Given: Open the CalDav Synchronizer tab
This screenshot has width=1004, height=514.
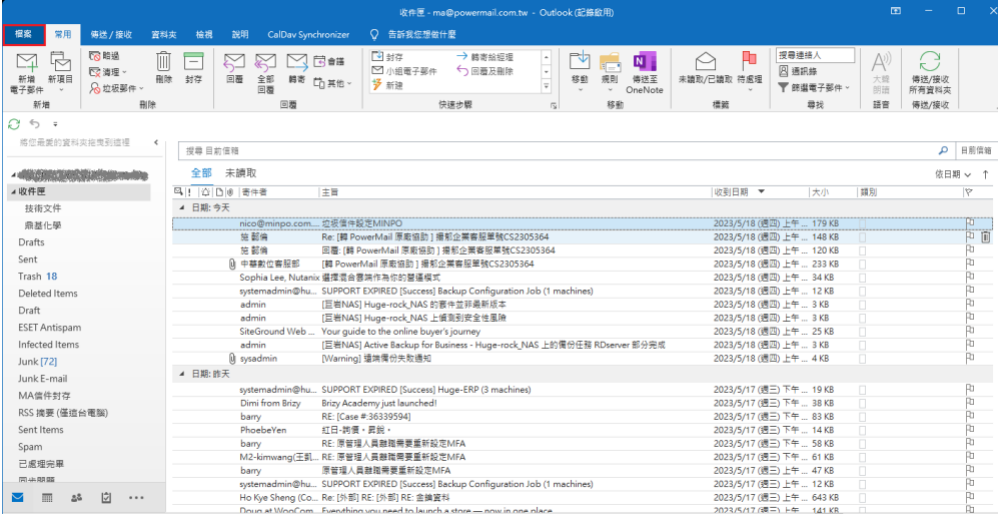Looking at the screenshot, I should coord(309,35).
